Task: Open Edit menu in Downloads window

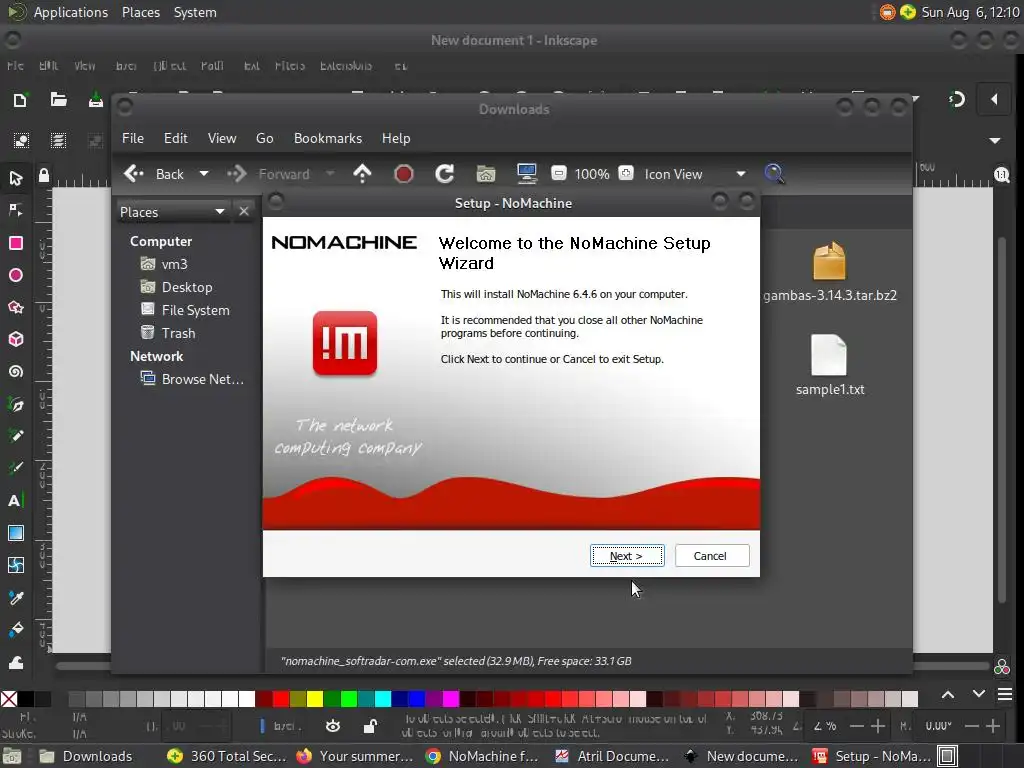Action: tap(176, 138)
